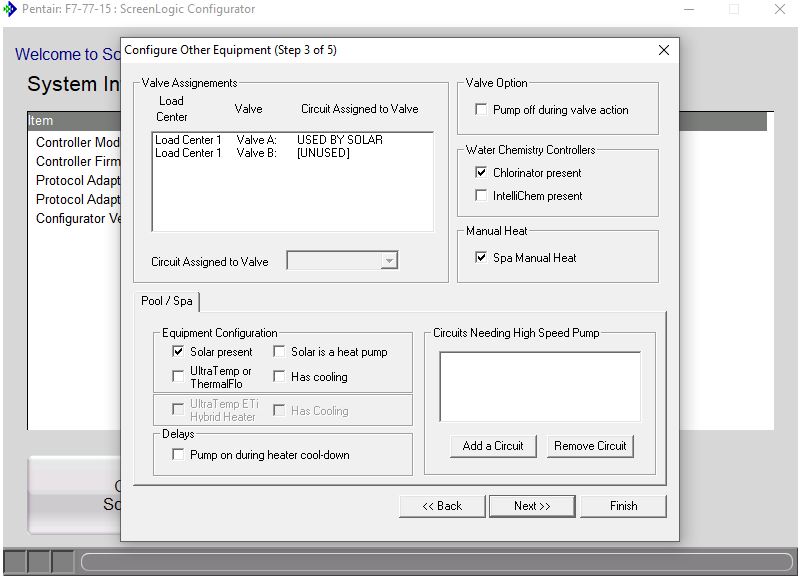Viewport: 801px width, 581px height.
Task: Close the Configure Other Equipment dialog
Action: click(x=664, y=50)
